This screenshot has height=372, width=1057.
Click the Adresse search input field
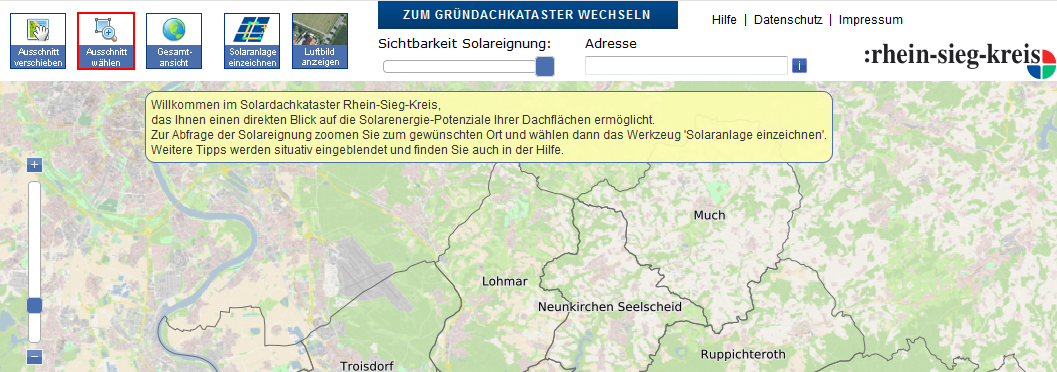point(686,65)
